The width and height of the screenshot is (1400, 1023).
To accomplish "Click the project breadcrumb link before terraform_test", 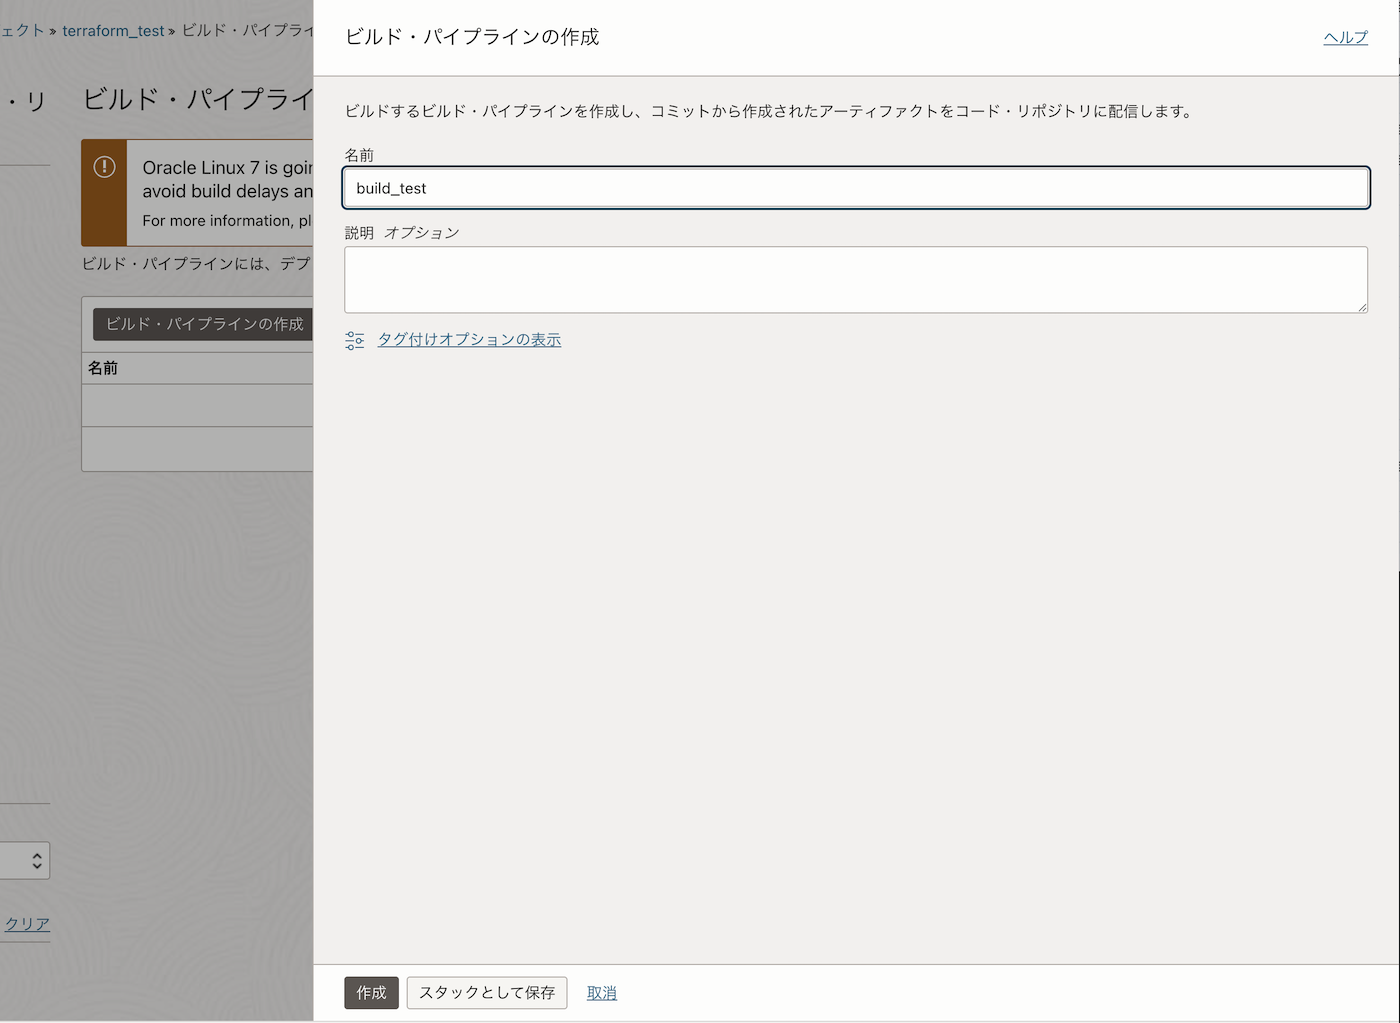I will 22,31.
